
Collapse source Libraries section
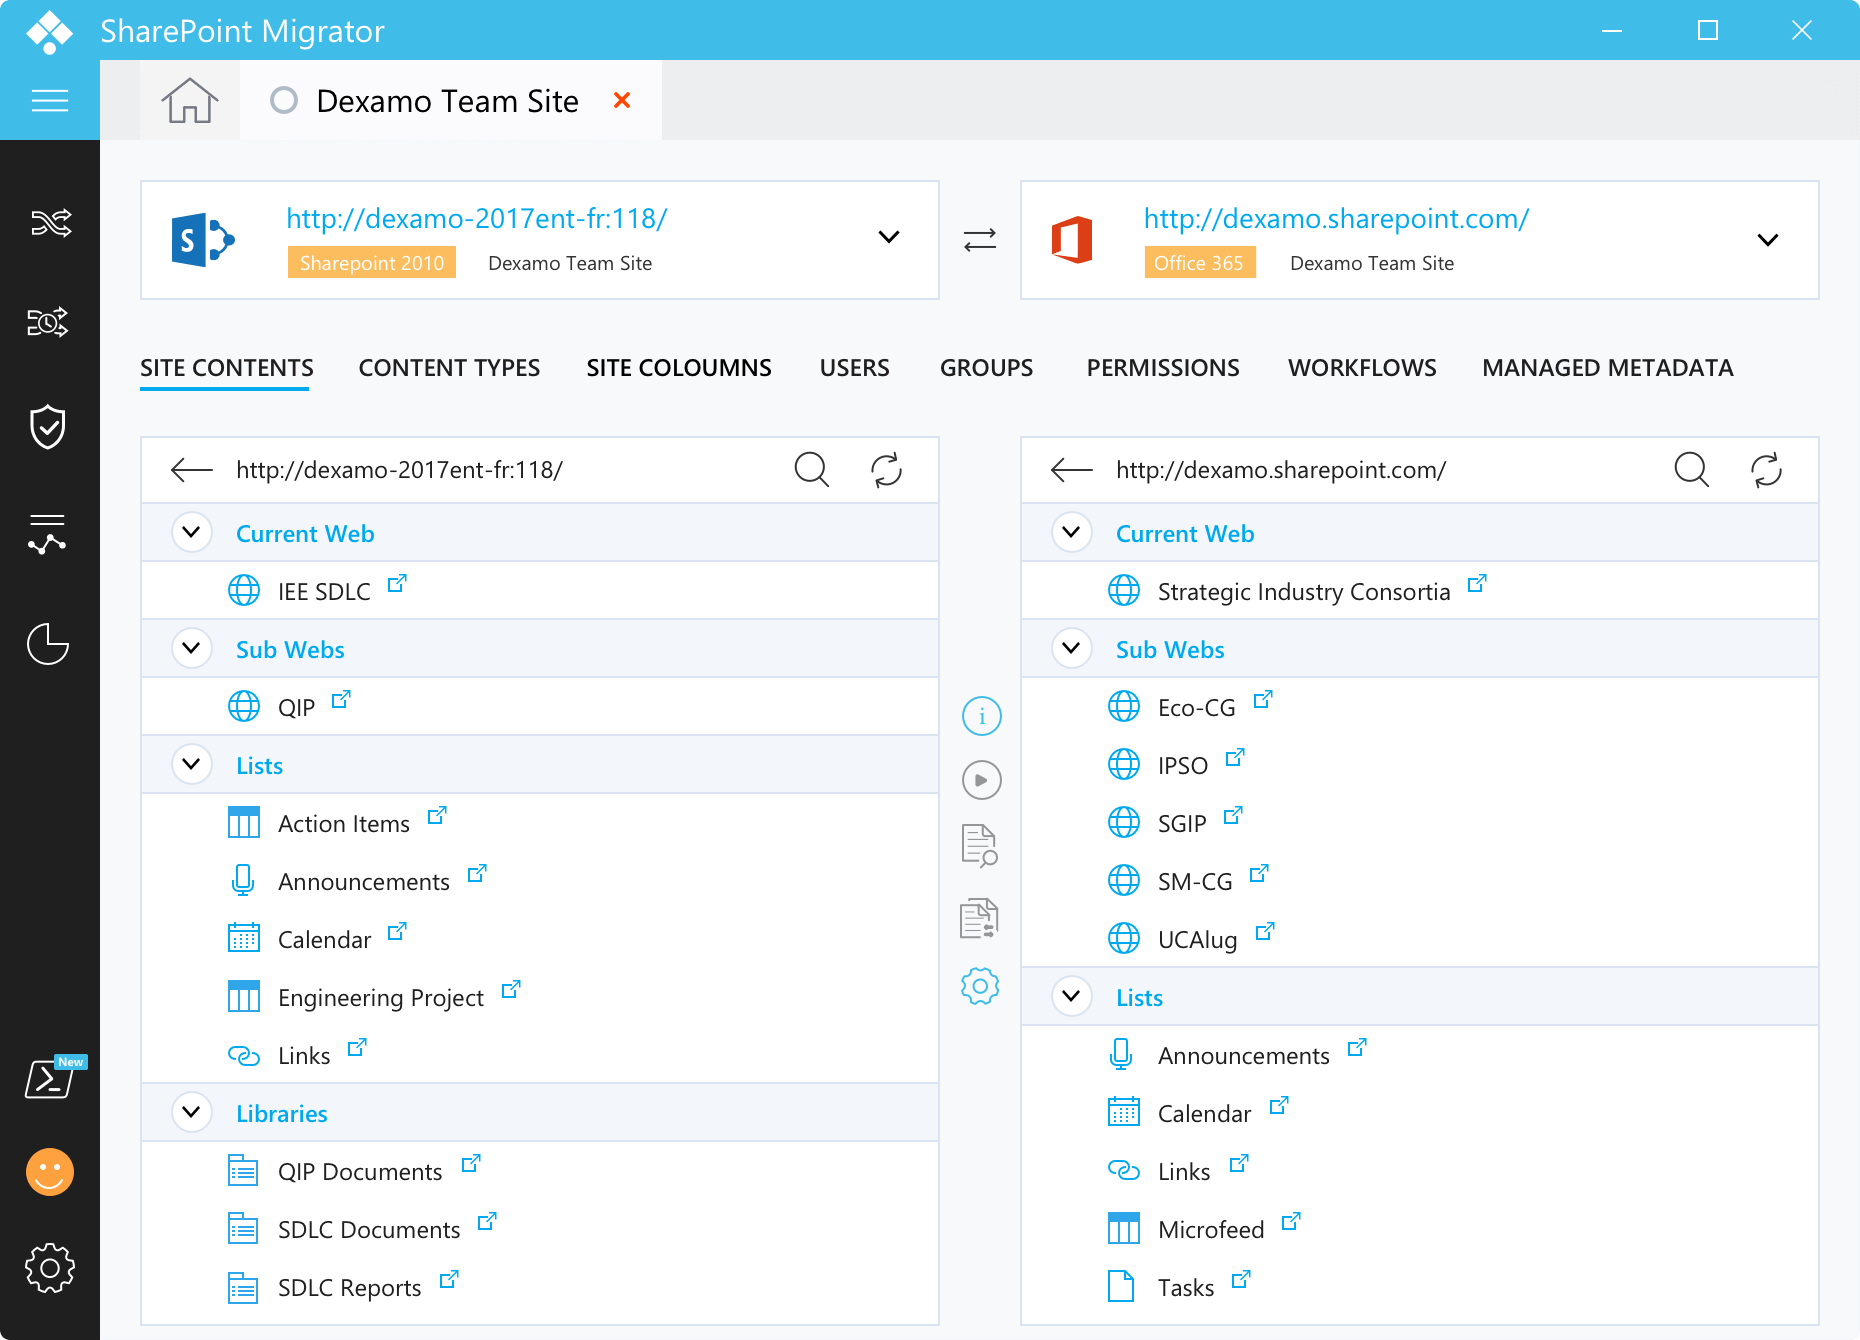[x=191, y=1112]
